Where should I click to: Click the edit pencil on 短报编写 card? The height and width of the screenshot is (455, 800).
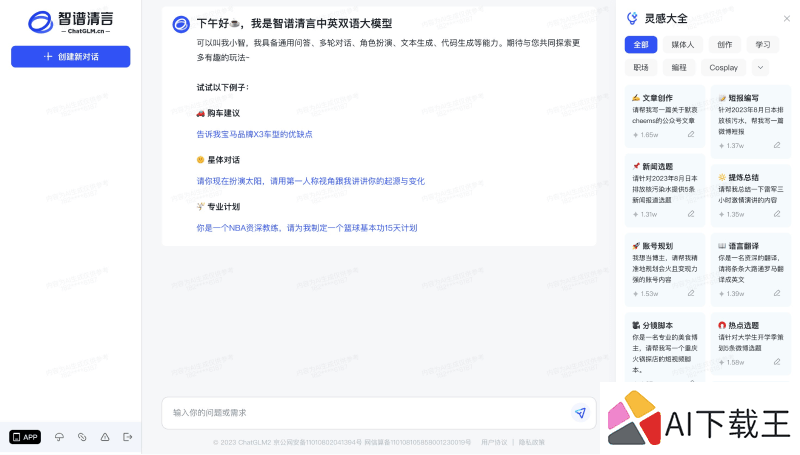[x=777, y=145]
